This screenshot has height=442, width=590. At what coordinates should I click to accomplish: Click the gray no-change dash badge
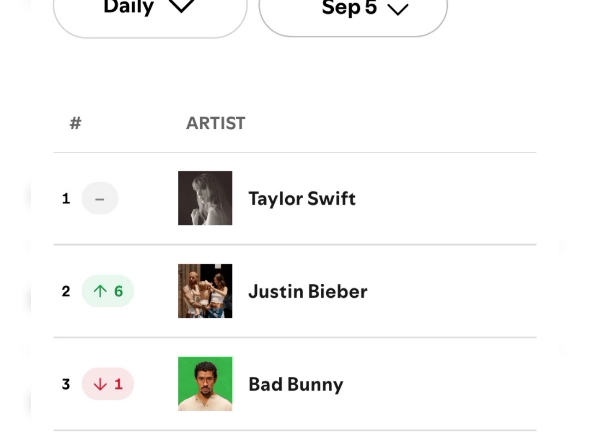(100, 198)
